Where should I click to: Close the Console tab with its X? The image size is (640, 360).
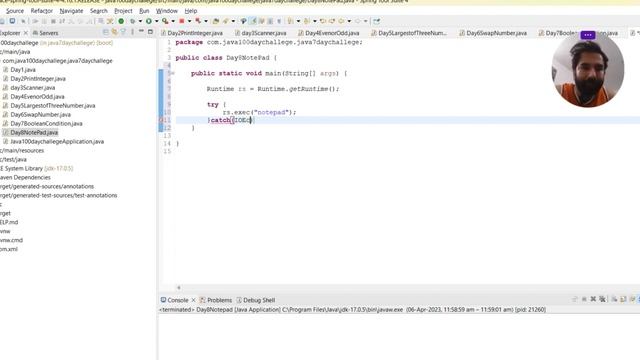[193, 300]
